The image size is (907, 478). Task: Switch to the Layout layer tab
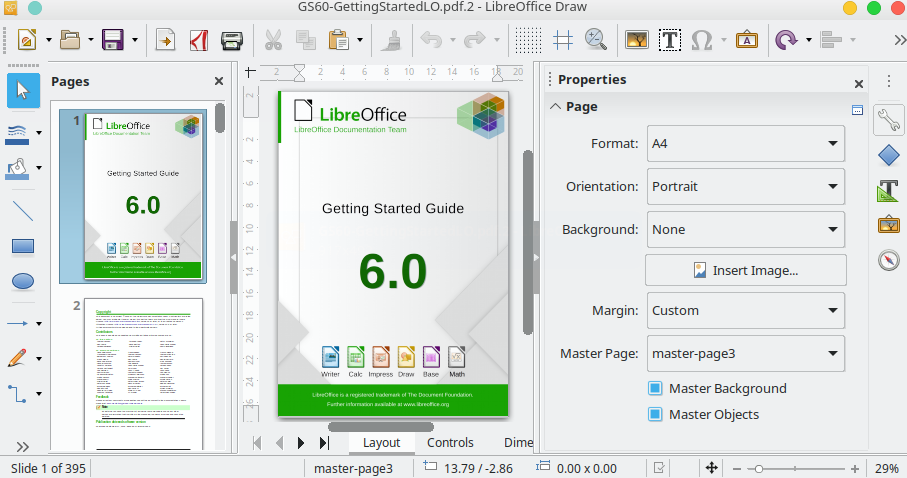381,443
